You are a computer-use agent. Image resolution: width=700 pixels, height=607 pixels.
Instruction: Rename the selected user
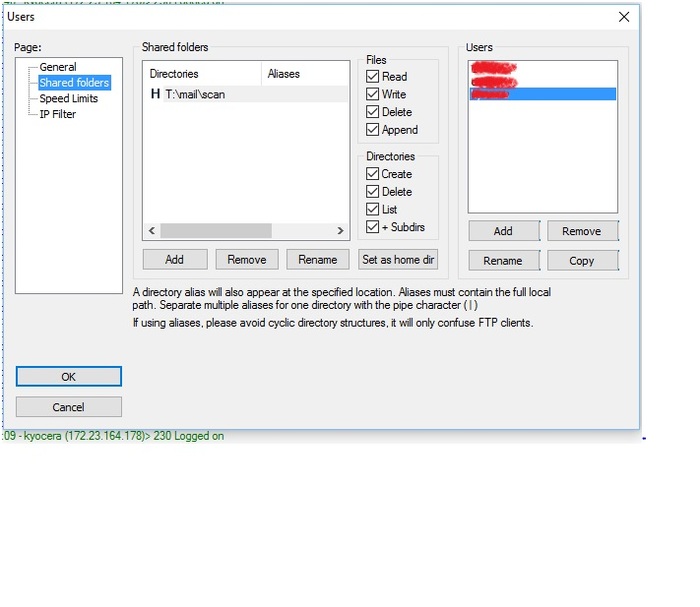click(x=504, y=261)
